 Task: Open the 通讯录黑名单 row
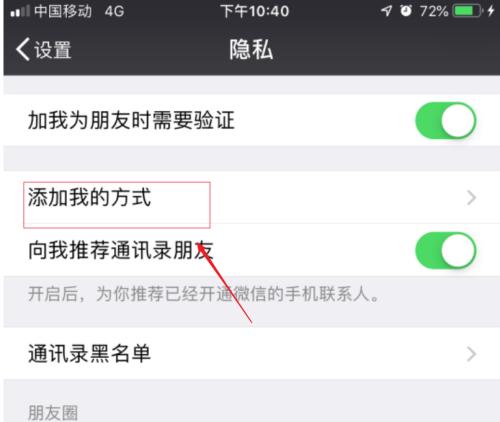[x=252, y=353]
